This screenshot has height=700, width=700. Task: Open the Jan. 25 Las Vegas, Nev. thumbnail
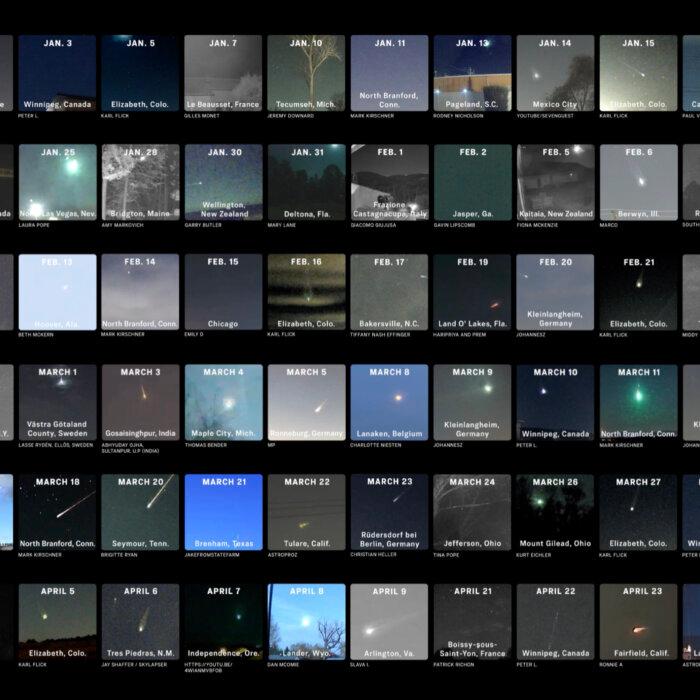pos(58,182)
